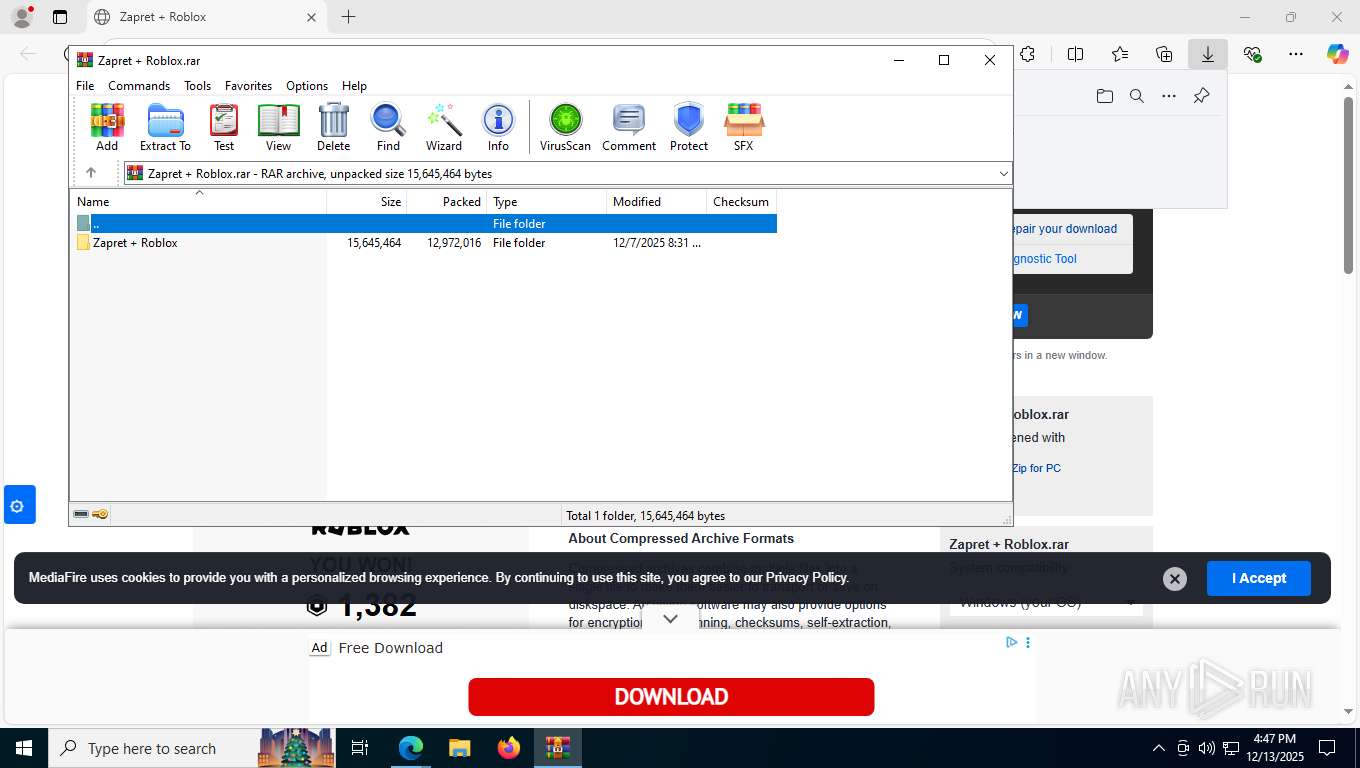This screenshot has width=1360, height=768.
Task: Click the Delete trash icon in WinRAR
Action: tap(334, 127)
